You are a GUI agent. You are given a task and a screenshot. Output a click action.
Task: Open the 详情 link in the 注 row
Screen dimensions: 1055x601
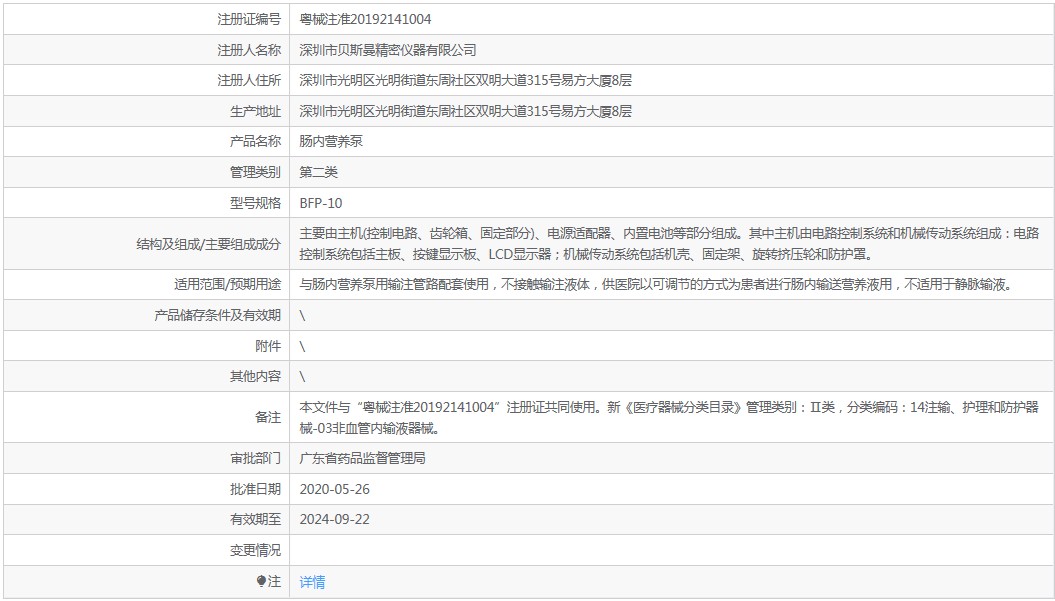[x=312, y=582]
